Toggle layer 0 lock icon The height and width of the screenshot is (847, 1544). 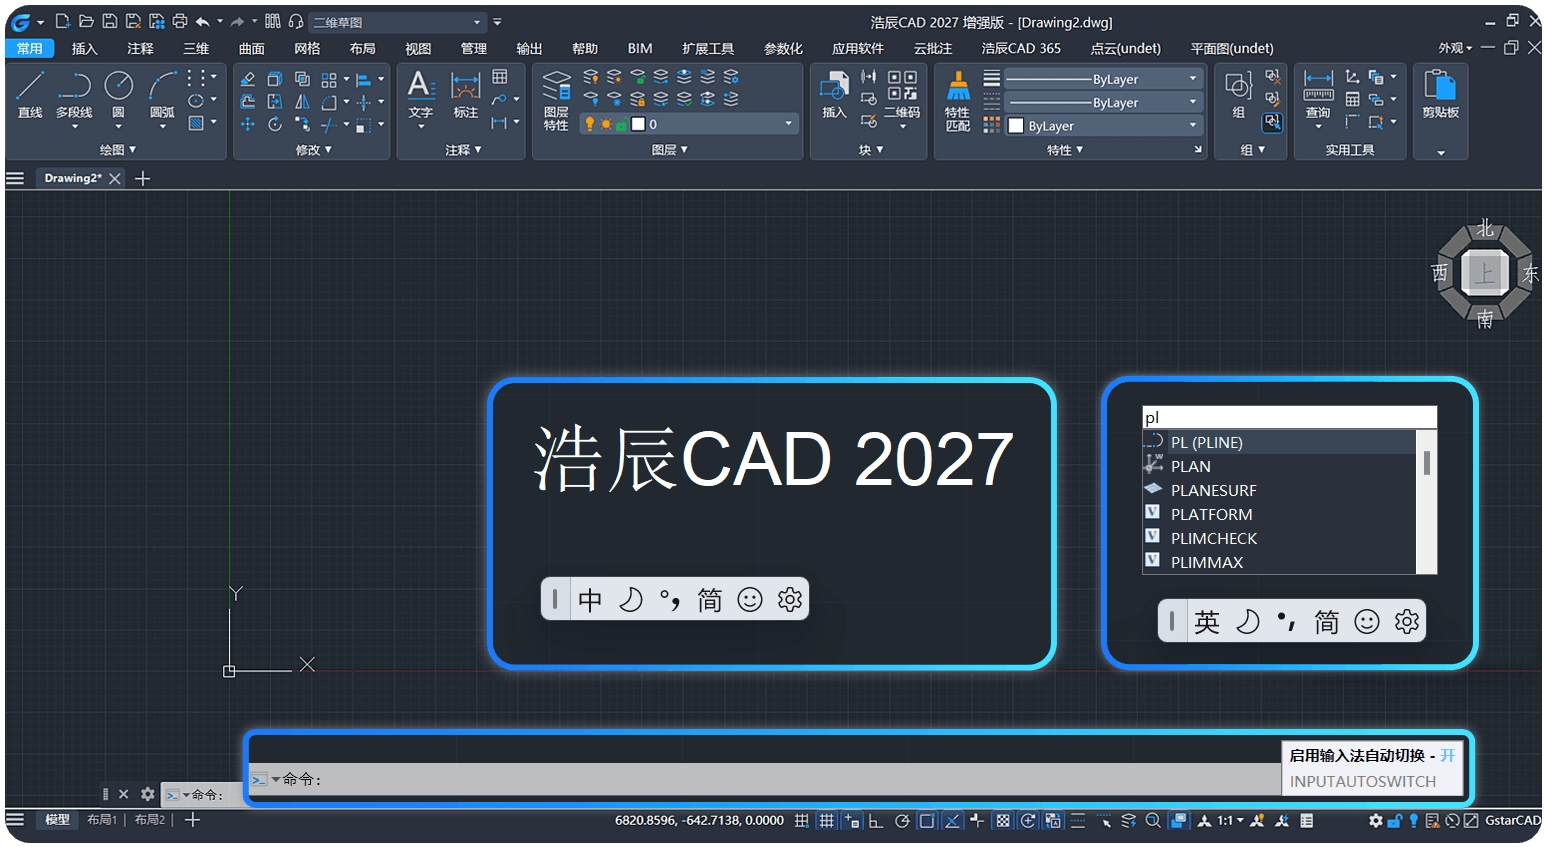tap(621, 124)
